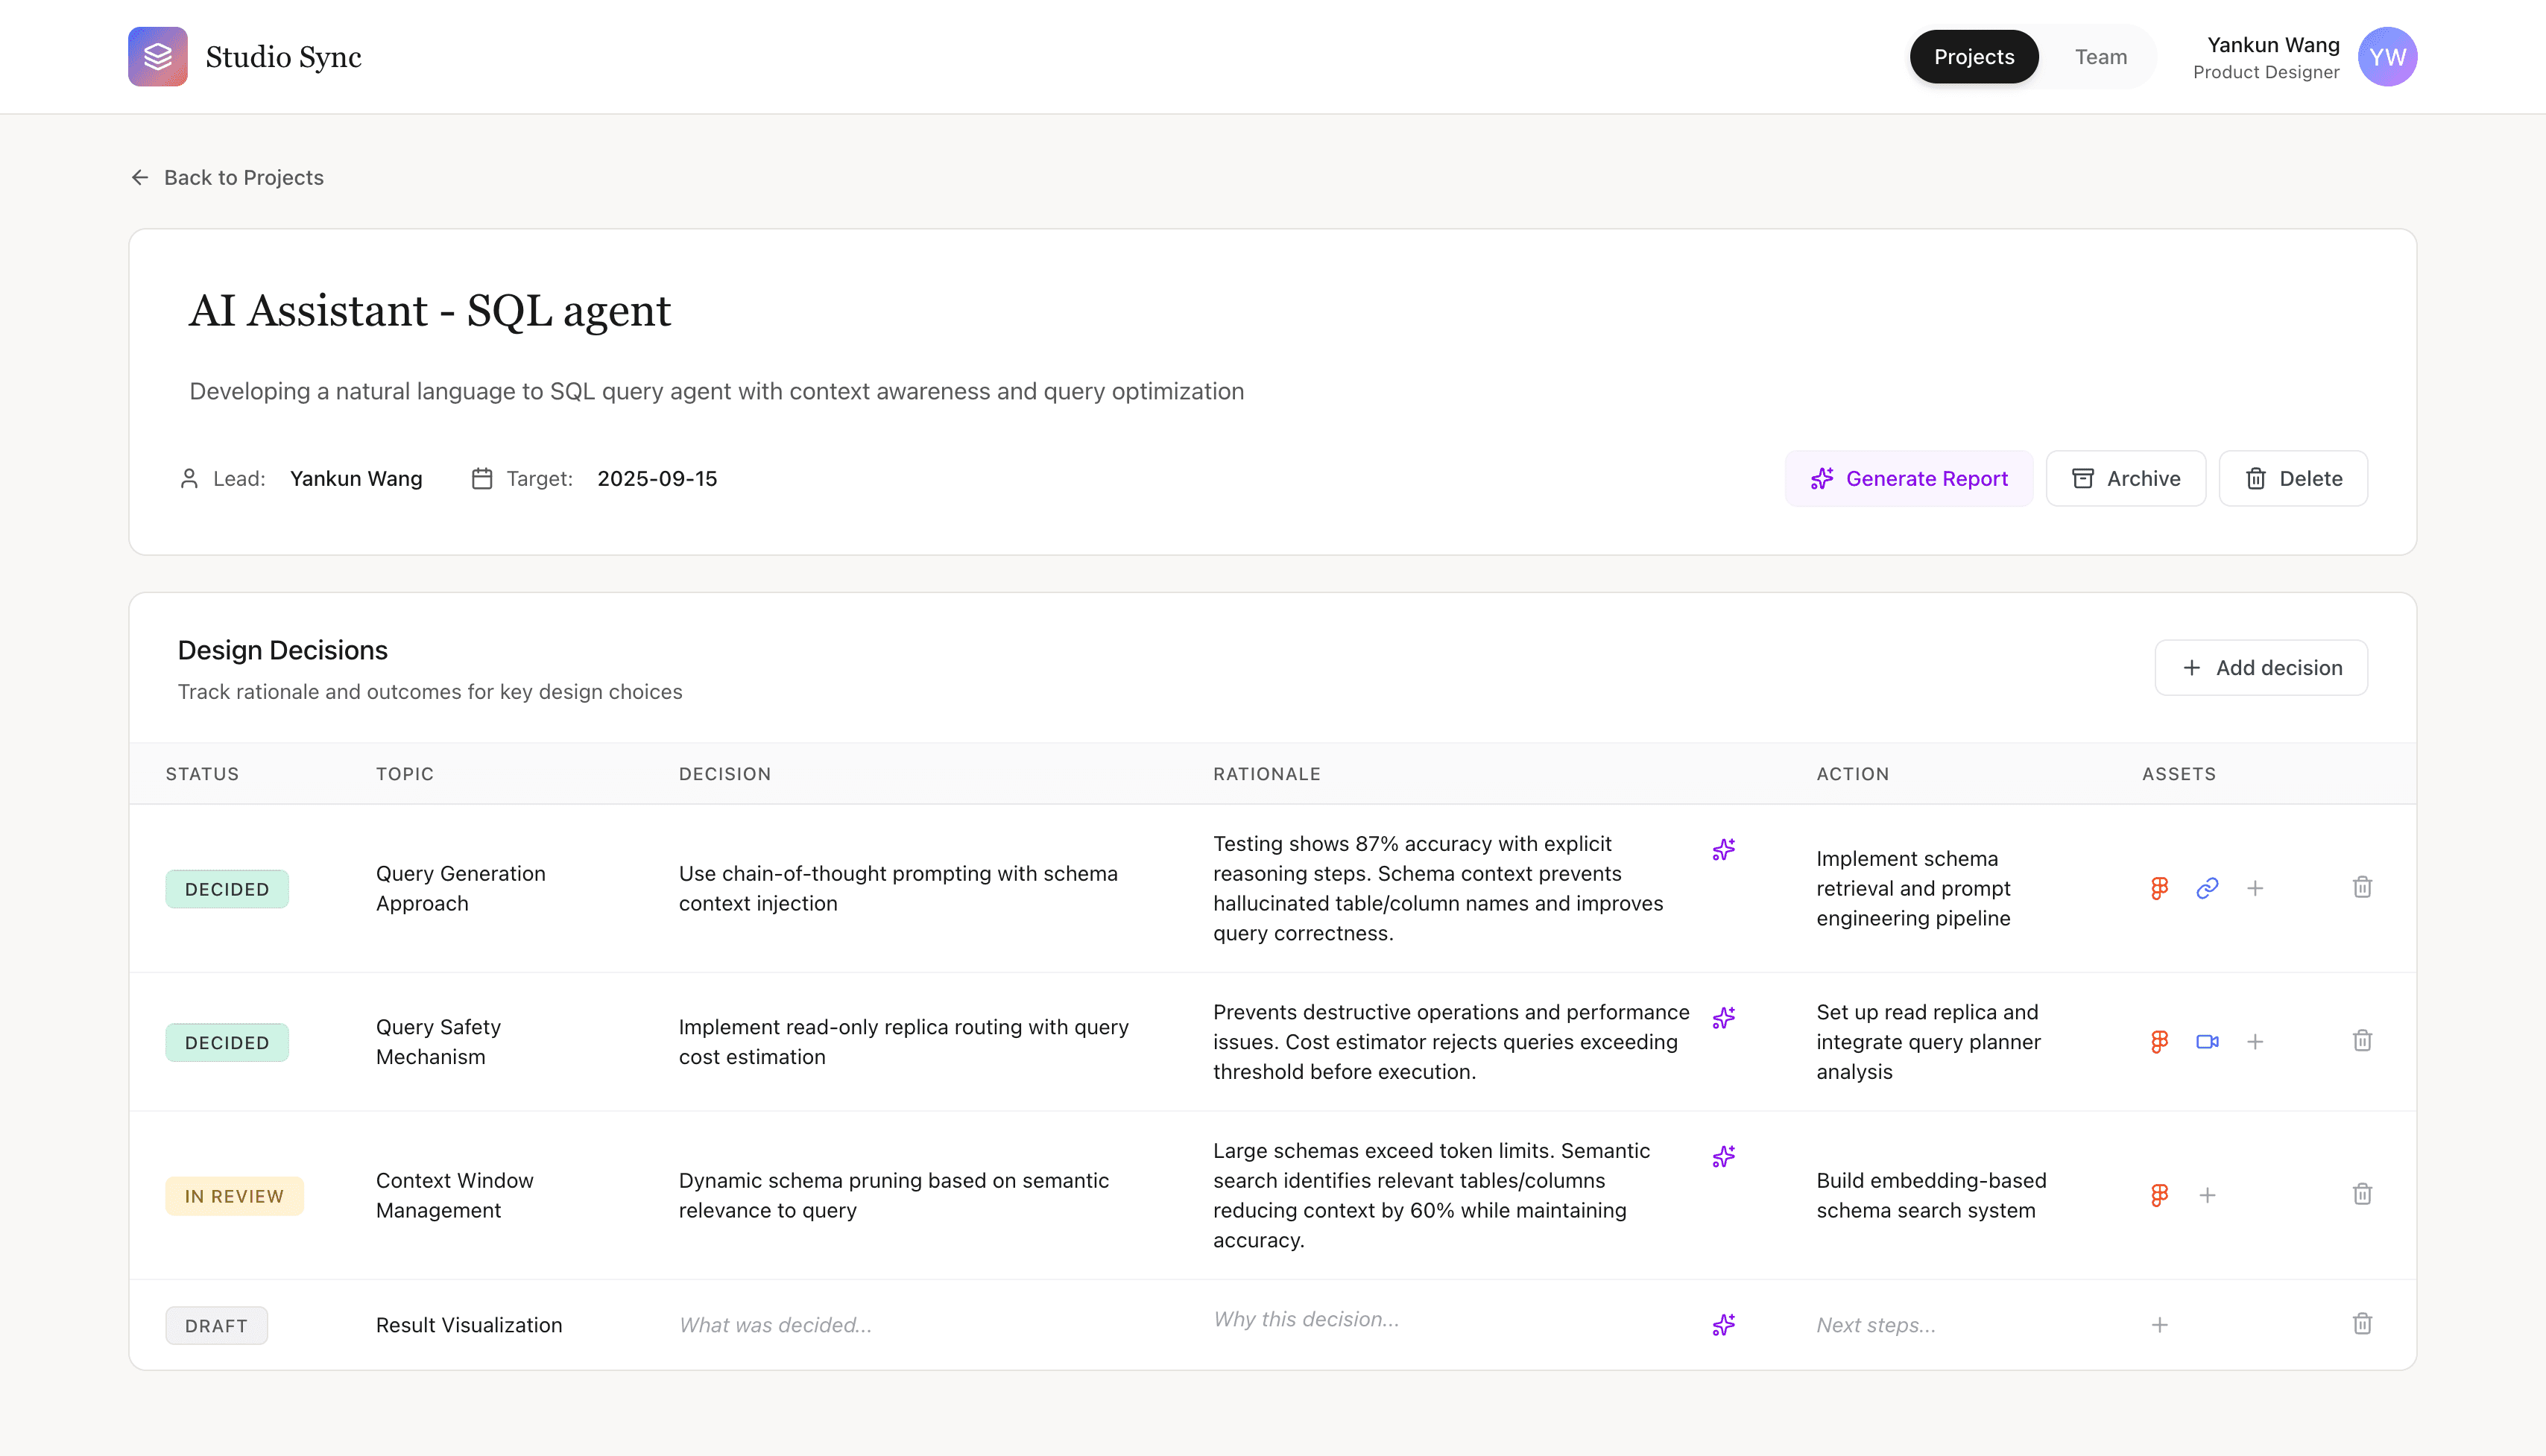Image resolution: width=2546 pixels, height=1456 pixels.
Task: Open link asset in Query Generation row
Action: click(2207, 888)
